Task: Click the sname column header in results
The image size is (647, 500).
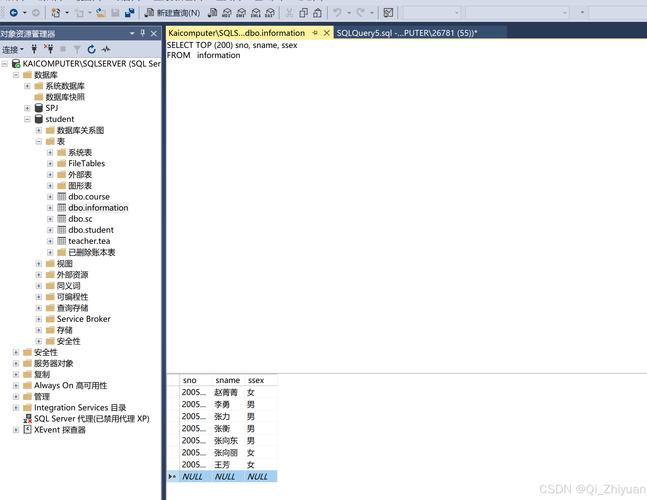Action: (228, 380)
